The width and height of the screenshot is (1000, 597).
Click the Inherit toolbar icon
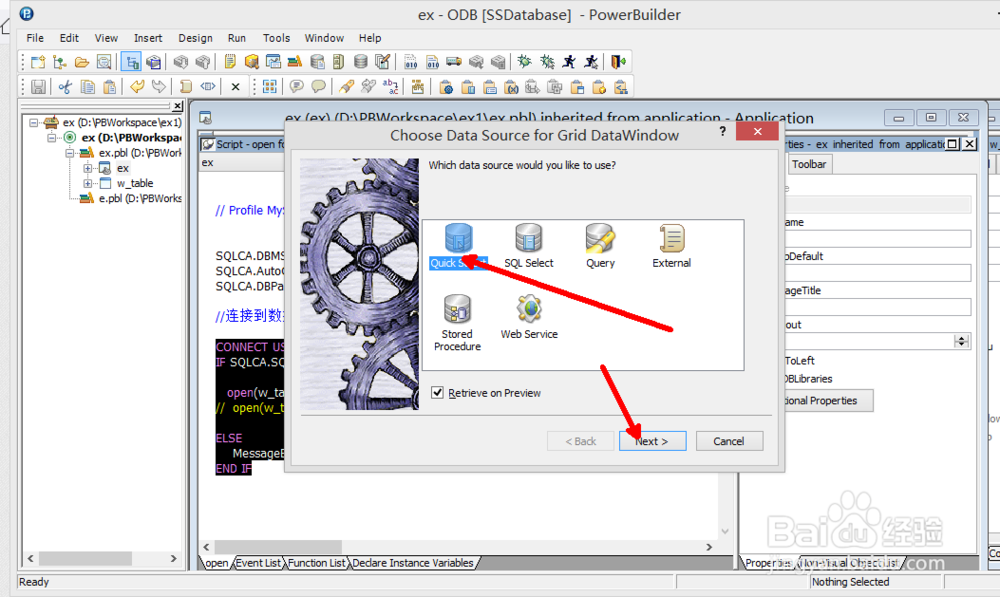tap(60, 62)
